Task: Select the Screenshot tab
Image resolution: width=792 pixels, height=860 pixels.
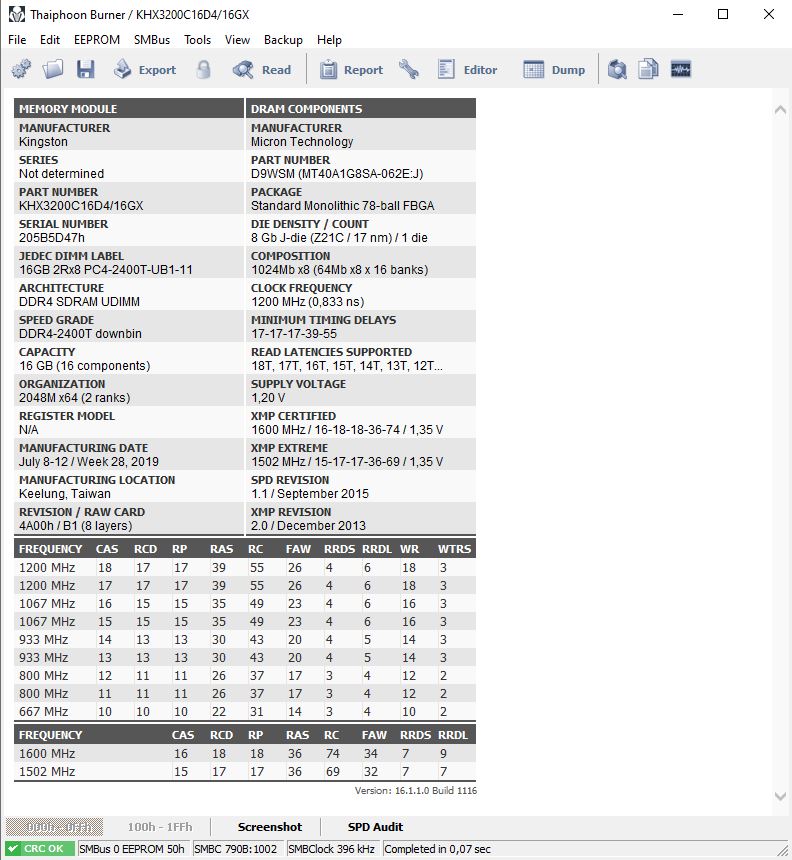Action: [x=270, y=827]
